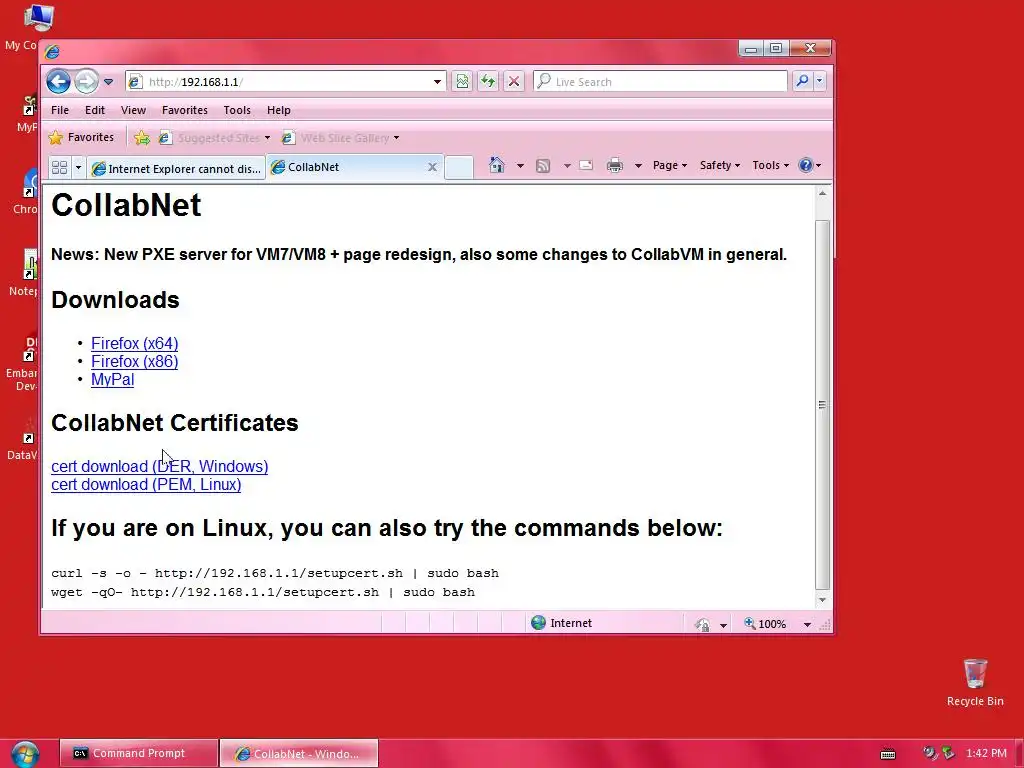Click the on-screen keyboard tray icon
The width and height of the screenshot is (1024, 768).
point(888,754)
